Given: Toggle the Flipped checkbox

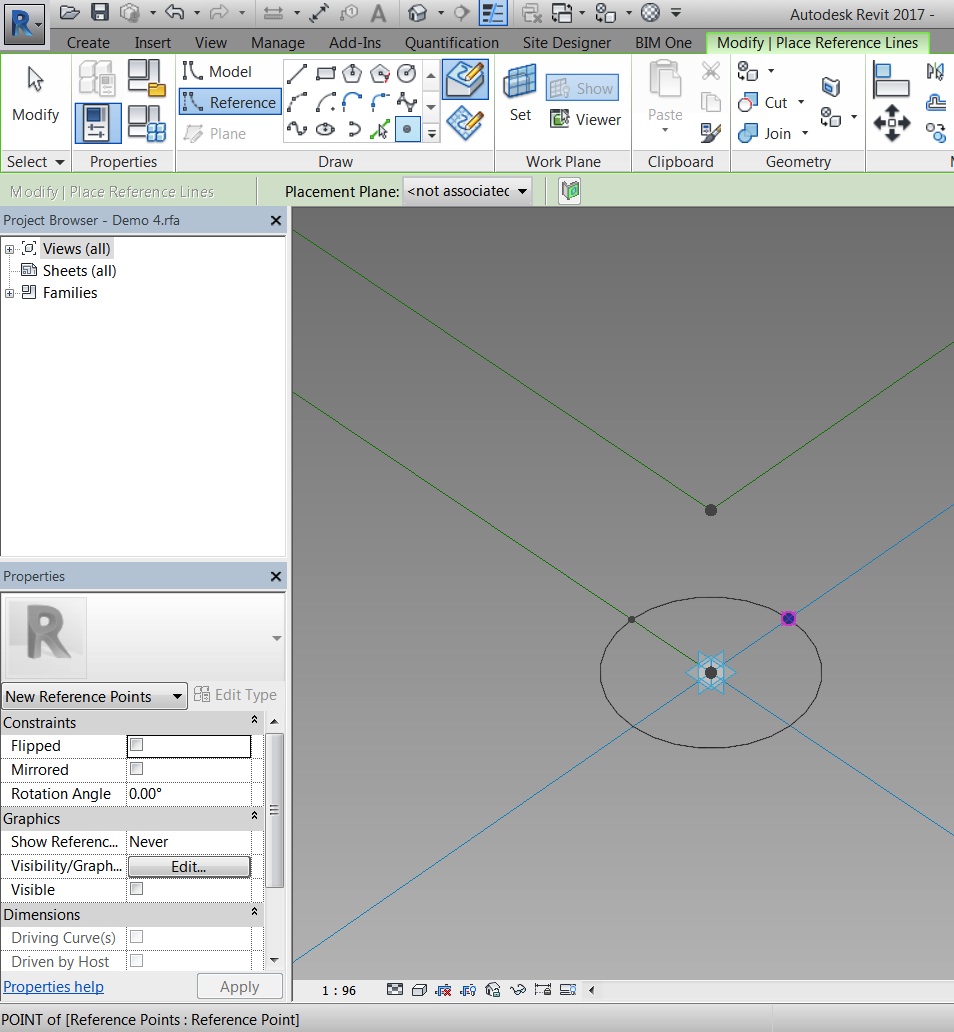Looking at the screenshot, I should (x=134, y=746).
